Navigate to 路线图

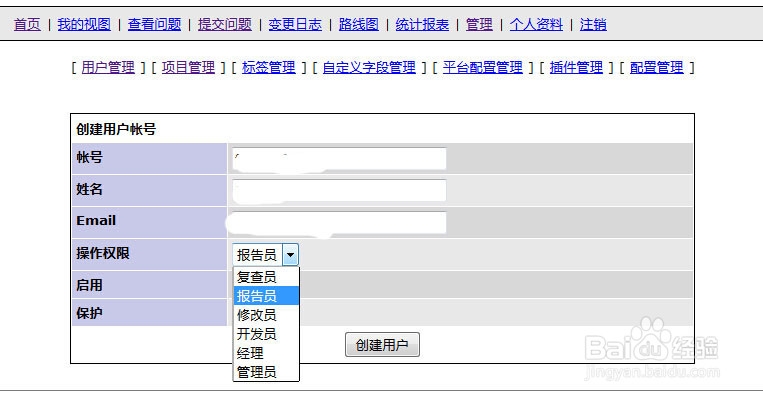pos(359,24)
